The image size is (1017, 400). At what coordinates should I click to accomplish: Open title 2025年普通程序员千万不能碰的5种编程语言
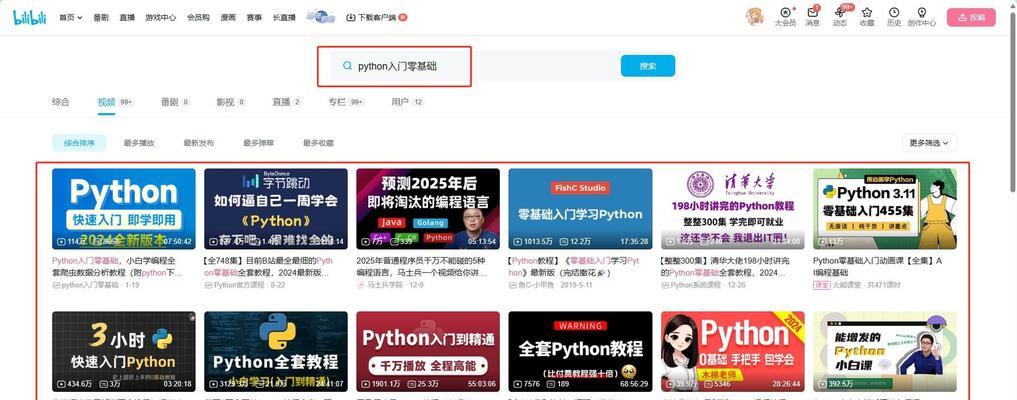point(422,266)
